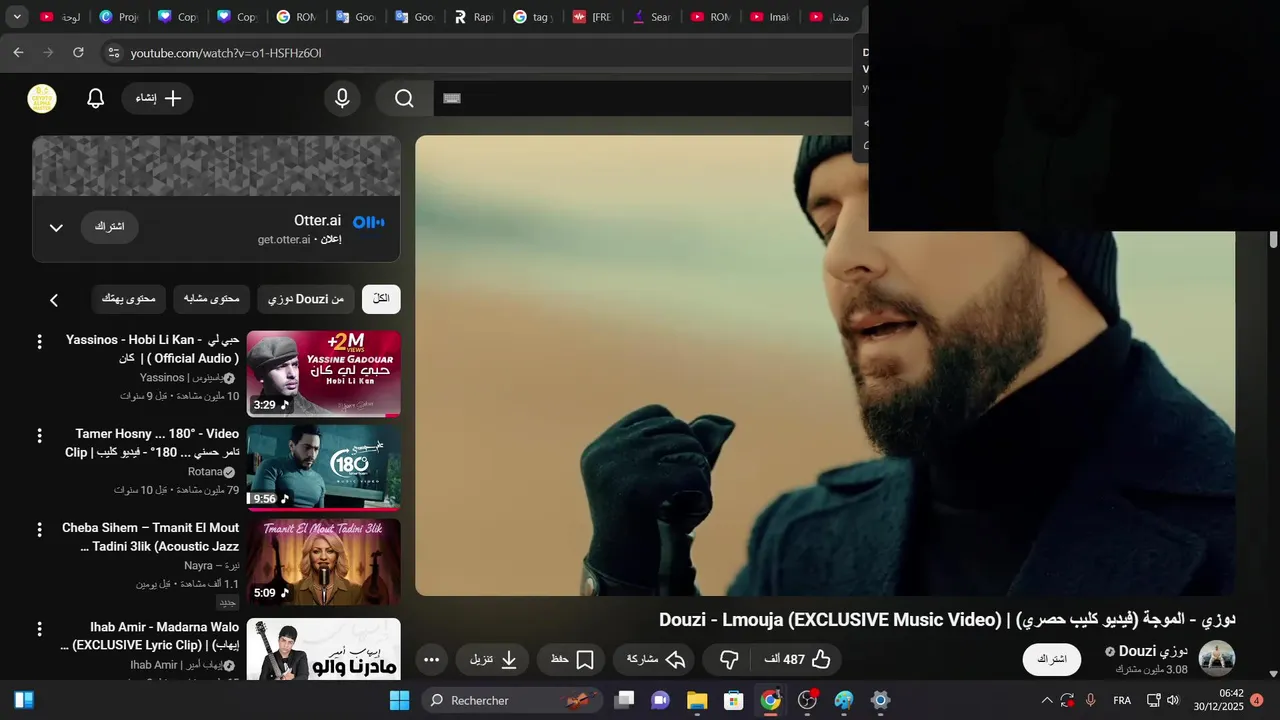1280x720 pixels.
Task: Switch to the Imal YouTube browser tab
Action: 769,17
